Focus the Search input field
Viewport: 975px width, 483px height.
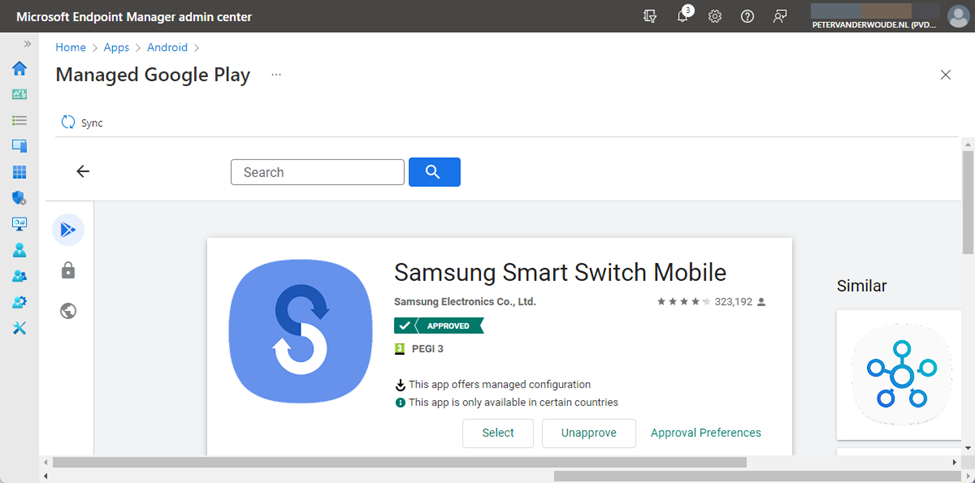(x=318, y=172)
